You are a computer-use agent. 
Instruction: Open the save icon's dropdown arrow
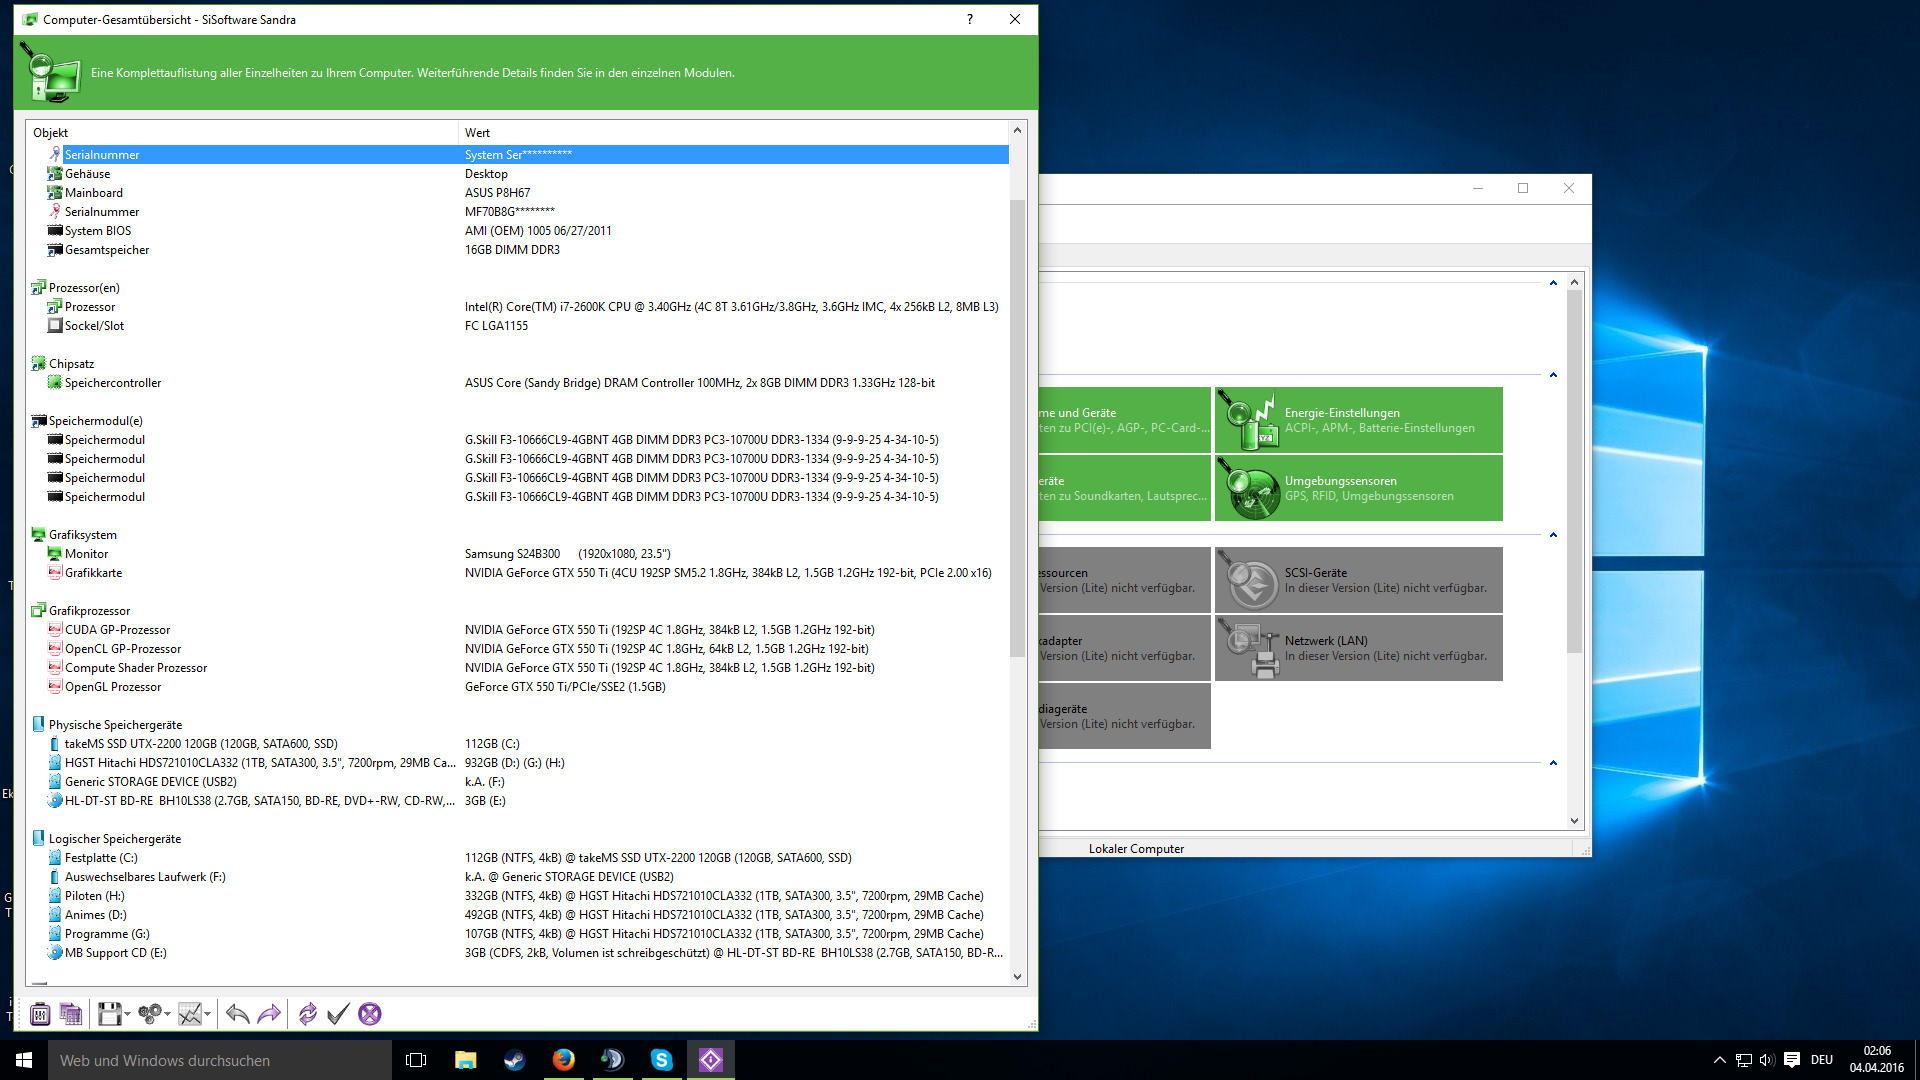127,1014
